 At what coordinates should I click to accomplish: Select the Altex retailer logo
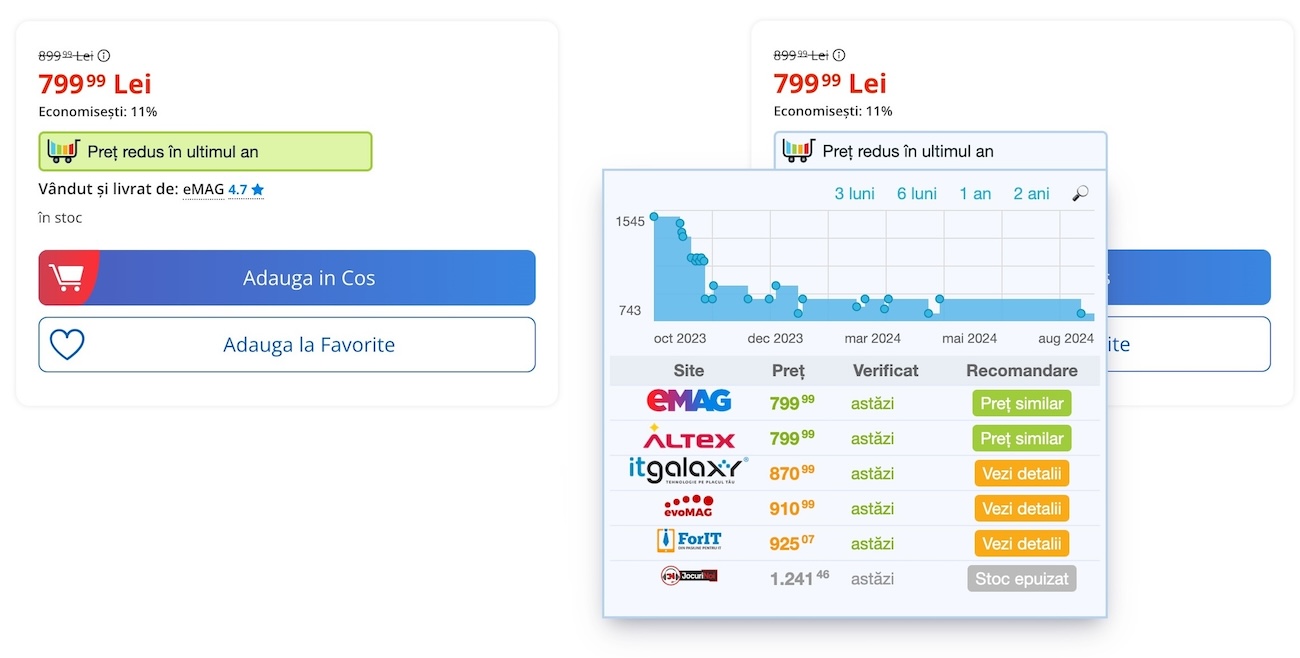pyautogui.click(x=688, y=438)
